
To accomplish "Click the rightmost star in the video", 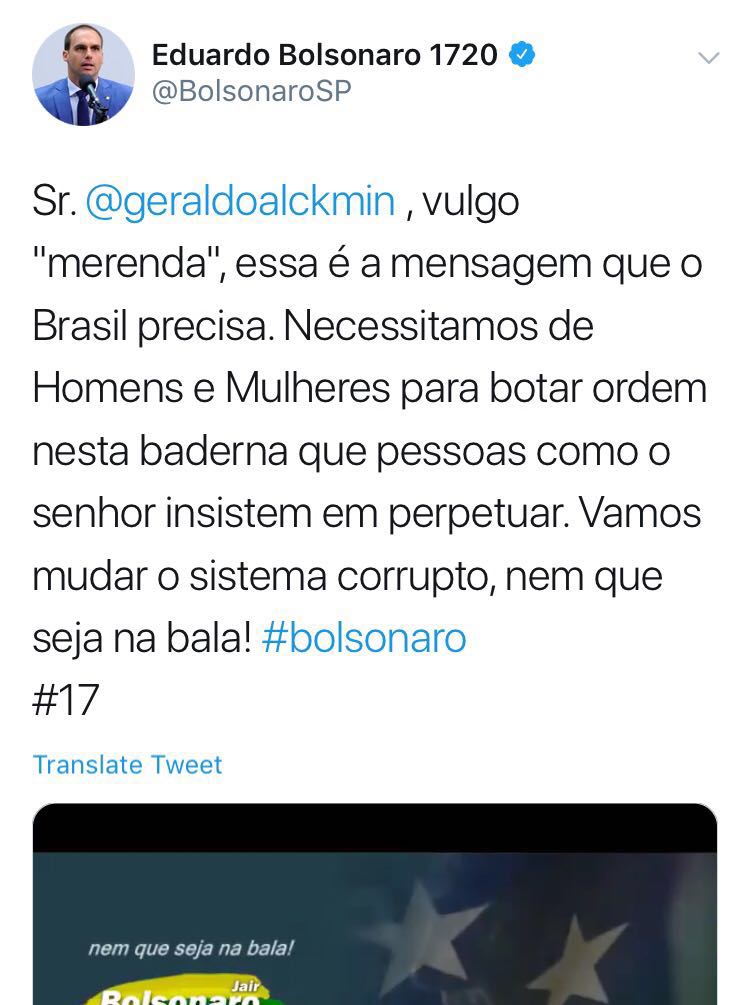I will point(575,959).
